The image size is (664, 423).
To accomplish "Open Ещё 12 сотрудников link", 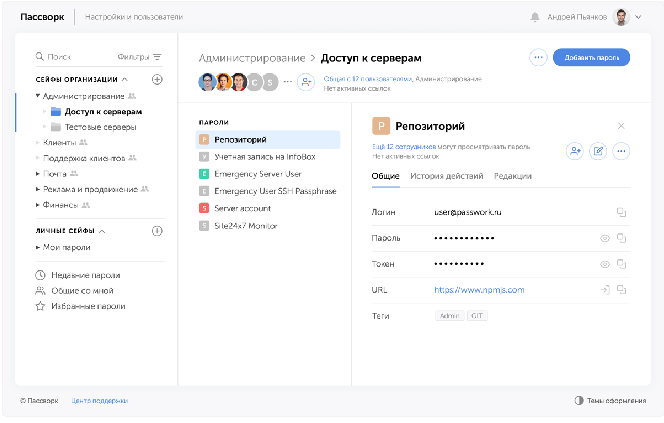I will [x=404, y=147].
